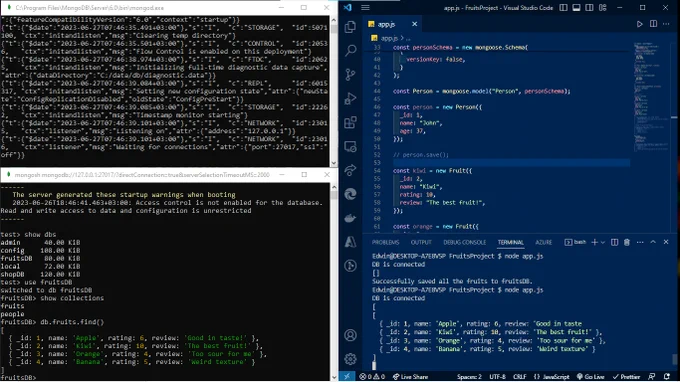This screenshot has width=680, height=382.
Task: Select the bash terminal profile label
Action: [575, 242]
